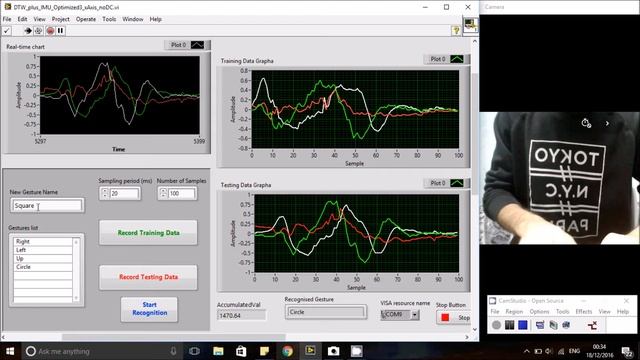The height and width of the screenshot is (360, 640).
Task: Open the VISA resource name dropdown
Action: pyautogui.click(x=415, y=314)
